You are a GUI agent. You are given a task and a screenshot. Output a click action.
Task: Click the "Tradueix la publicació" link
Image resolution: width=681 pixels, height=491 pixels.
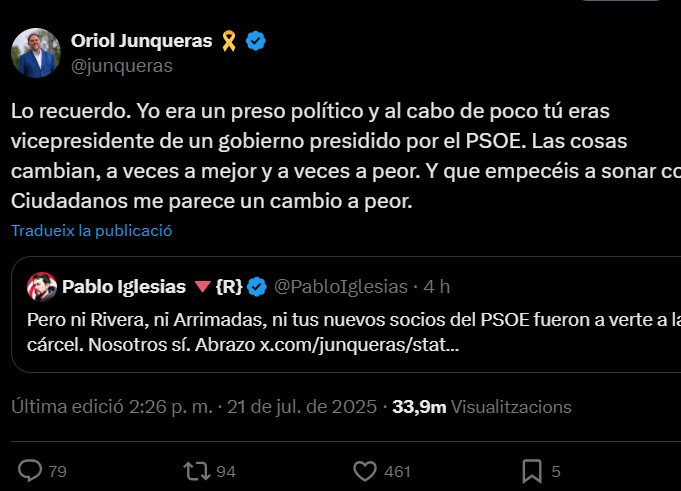point(92,231)
